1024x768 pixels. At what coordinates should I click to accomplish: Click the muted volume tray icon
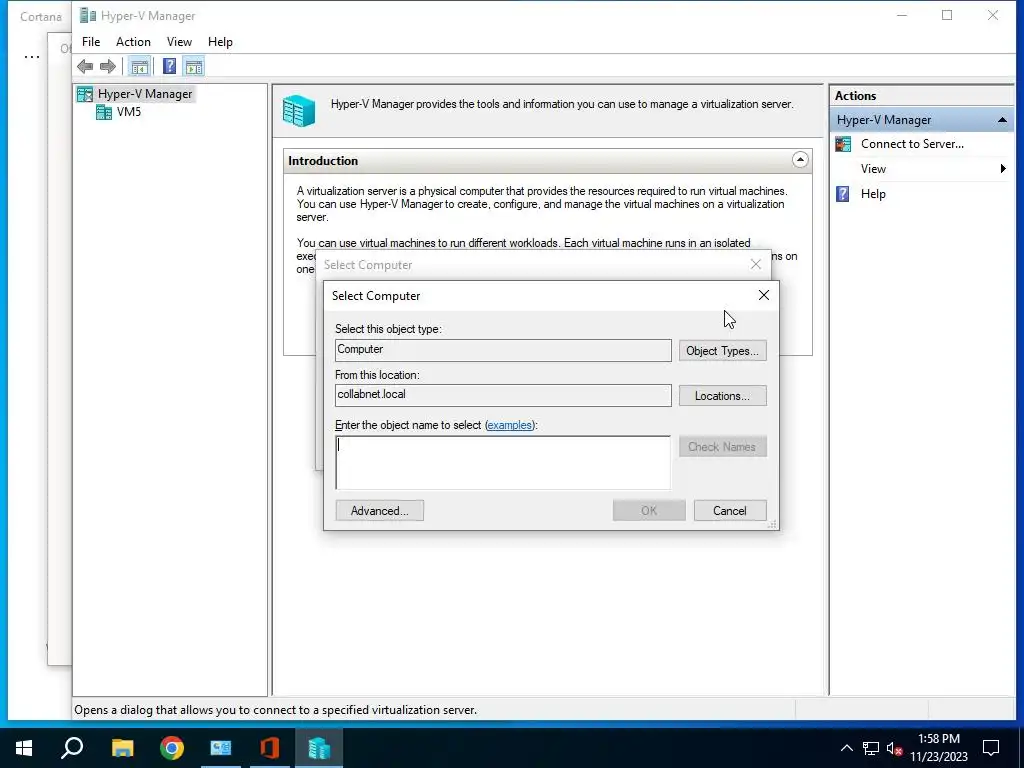coord(895,748)
